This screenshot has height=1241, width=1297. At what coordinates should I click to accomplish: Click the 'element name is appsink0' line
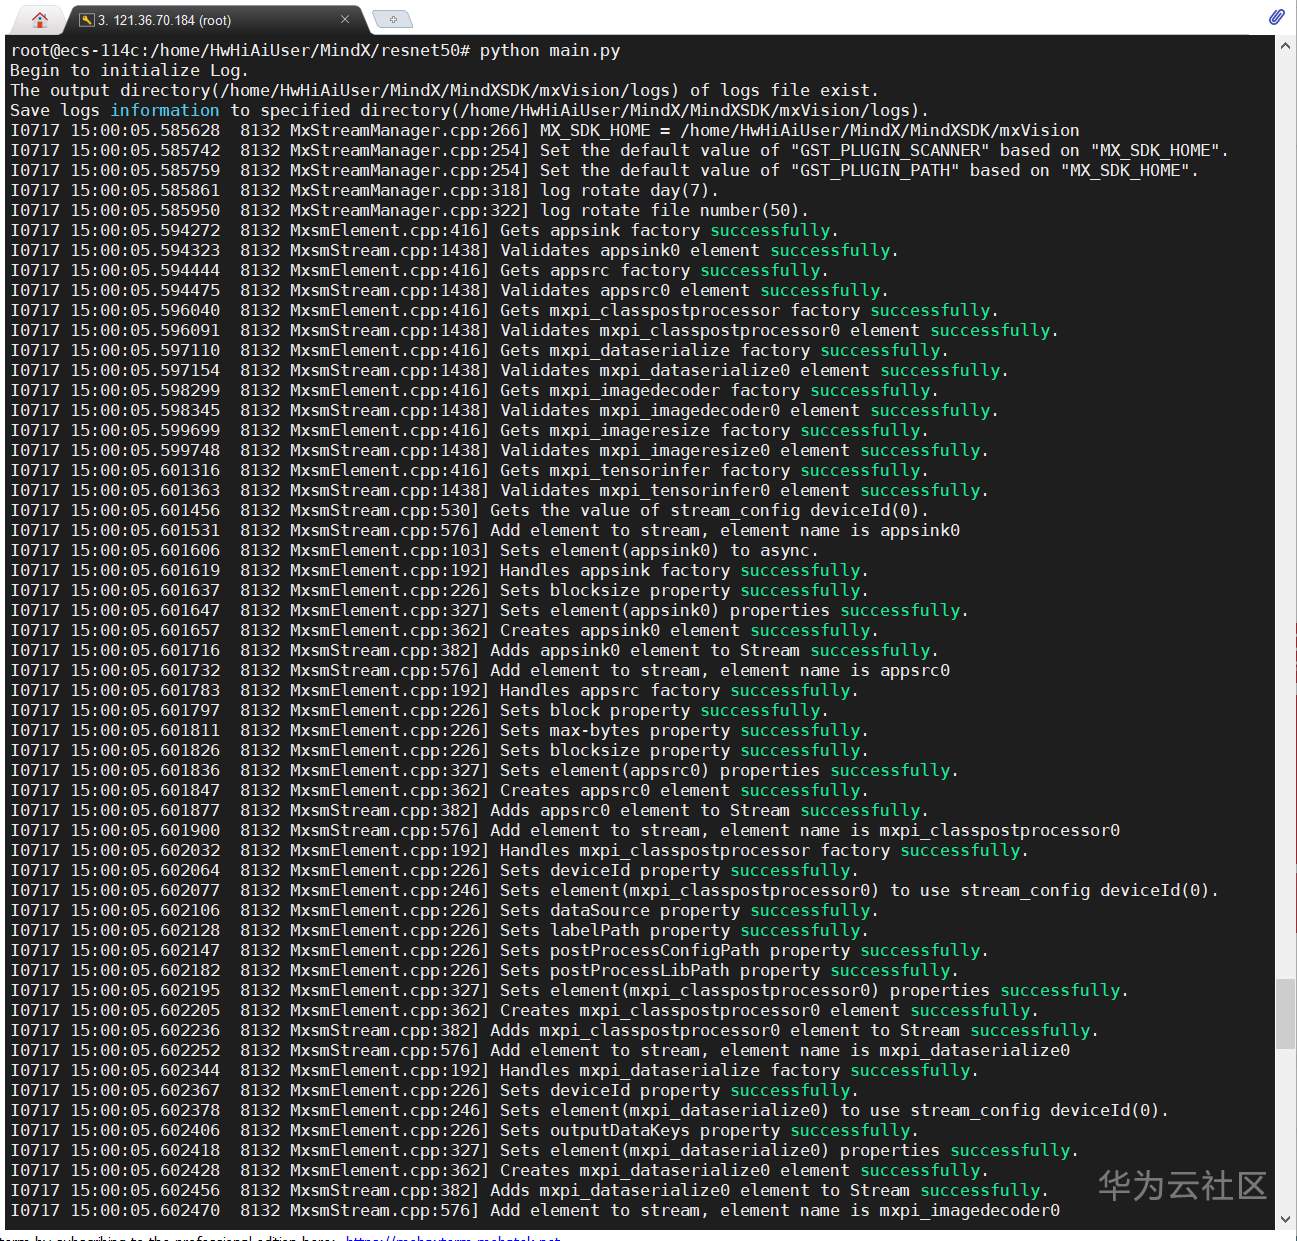point(485,530)
